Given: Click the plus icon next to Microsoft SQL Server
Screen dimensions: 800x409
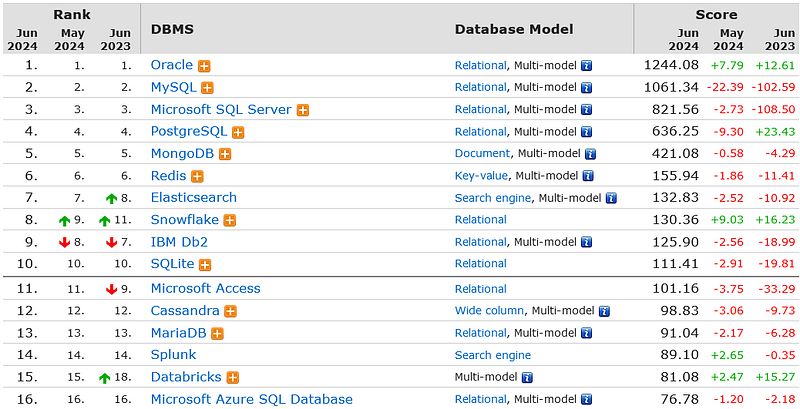Looking at the screenshot, I should point(303,110).
